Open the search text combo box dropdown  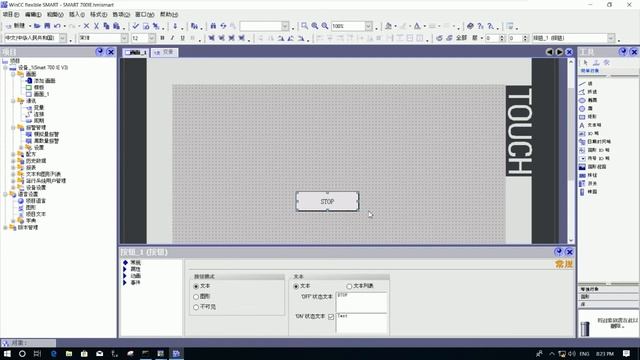[285, 26]
